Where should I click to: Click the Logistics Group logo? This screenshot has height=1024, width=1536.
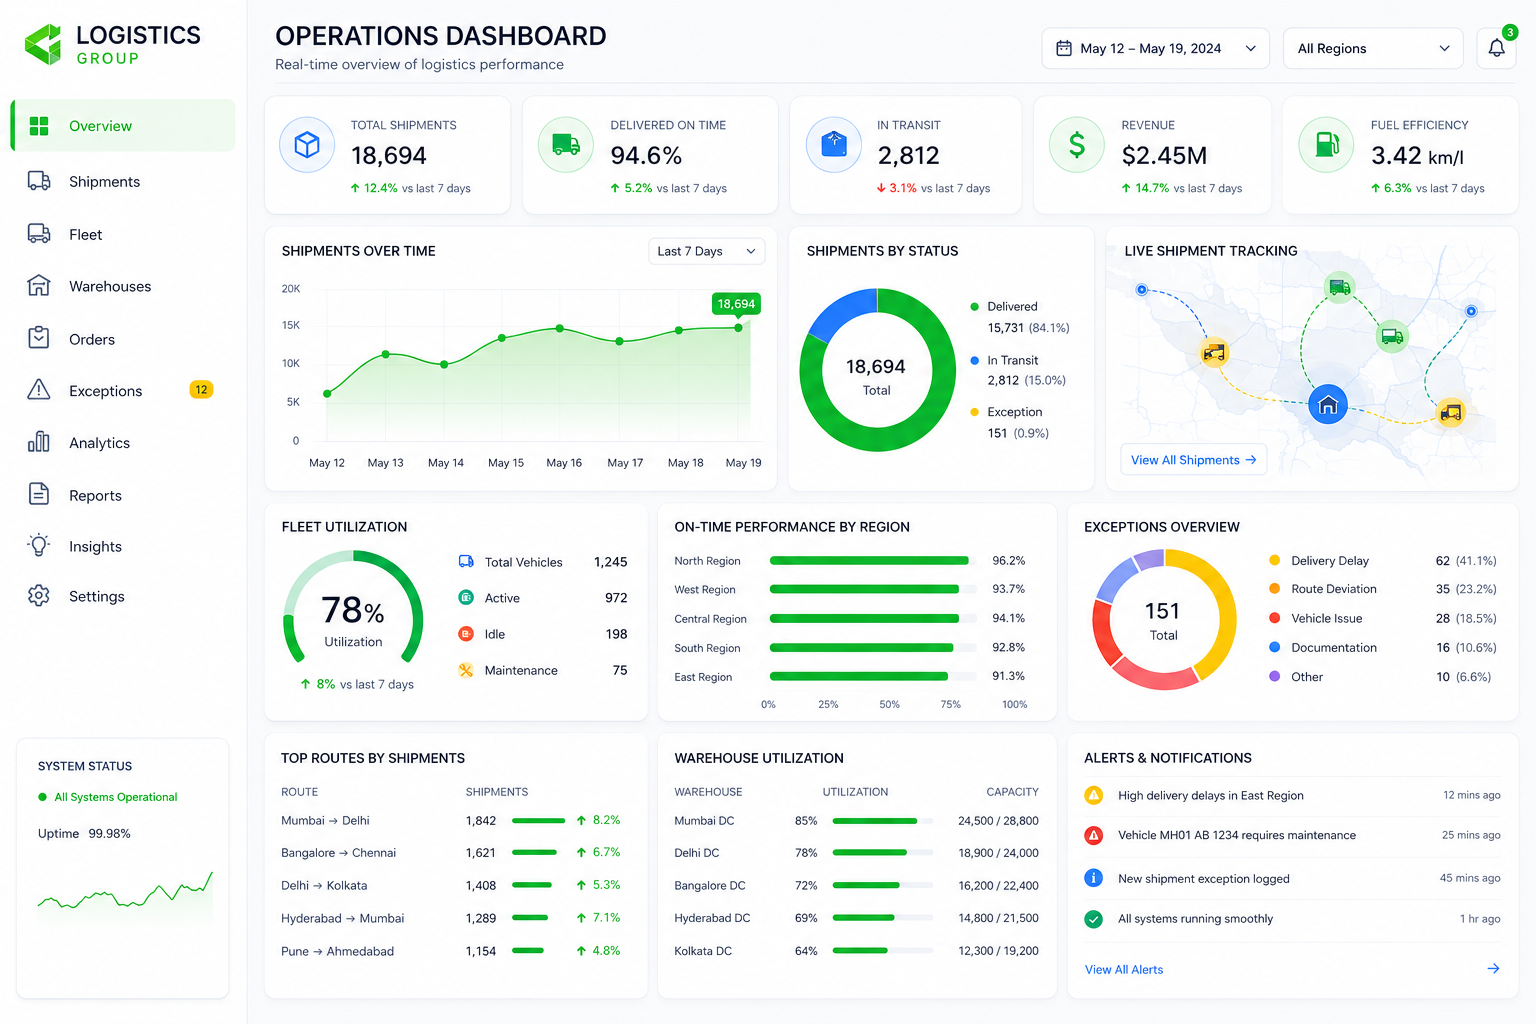(112, 45)
